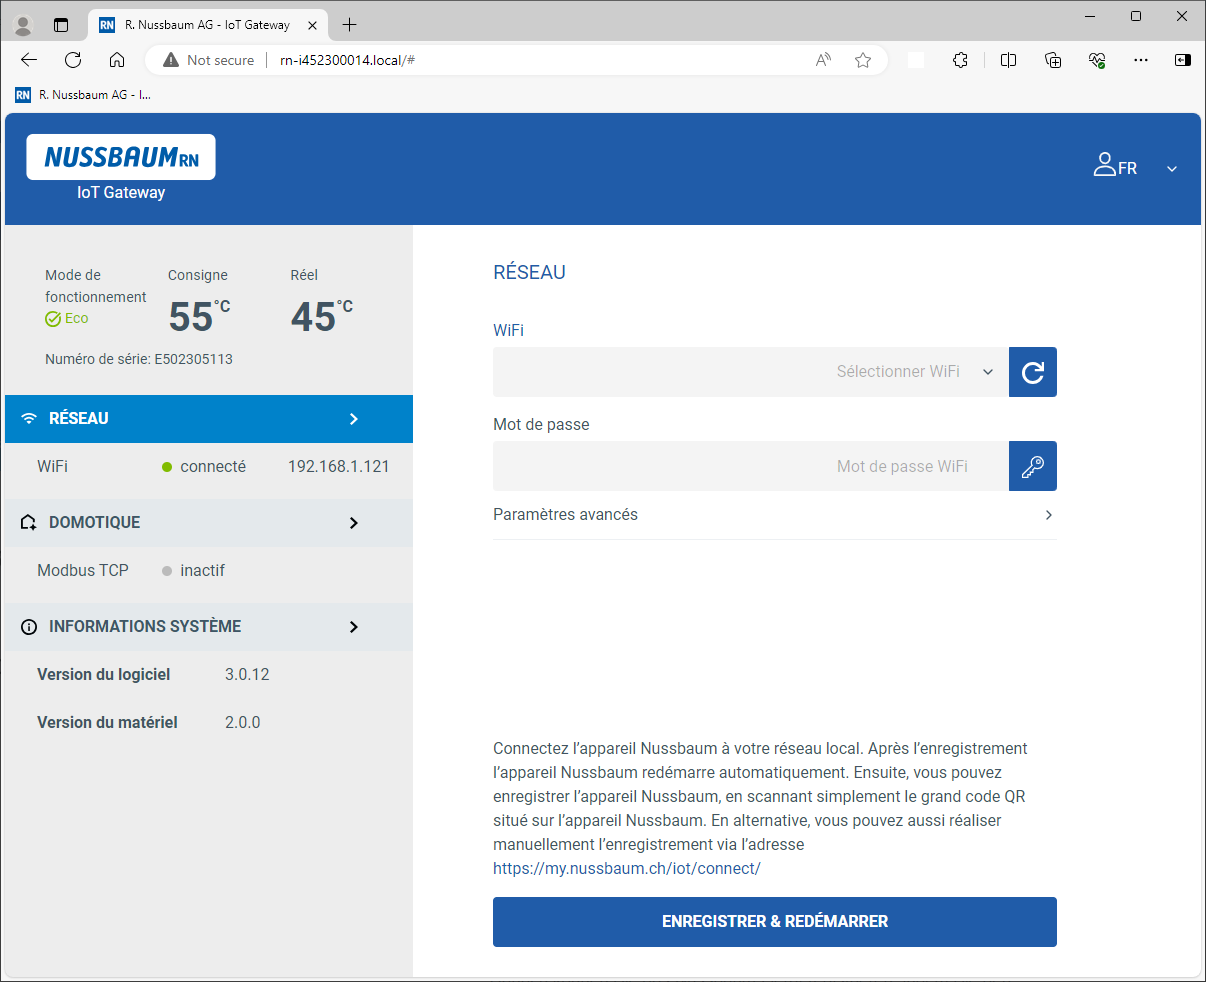
Task: Click the Mot de passe WiFi field
Action: [x=750, y=466]
